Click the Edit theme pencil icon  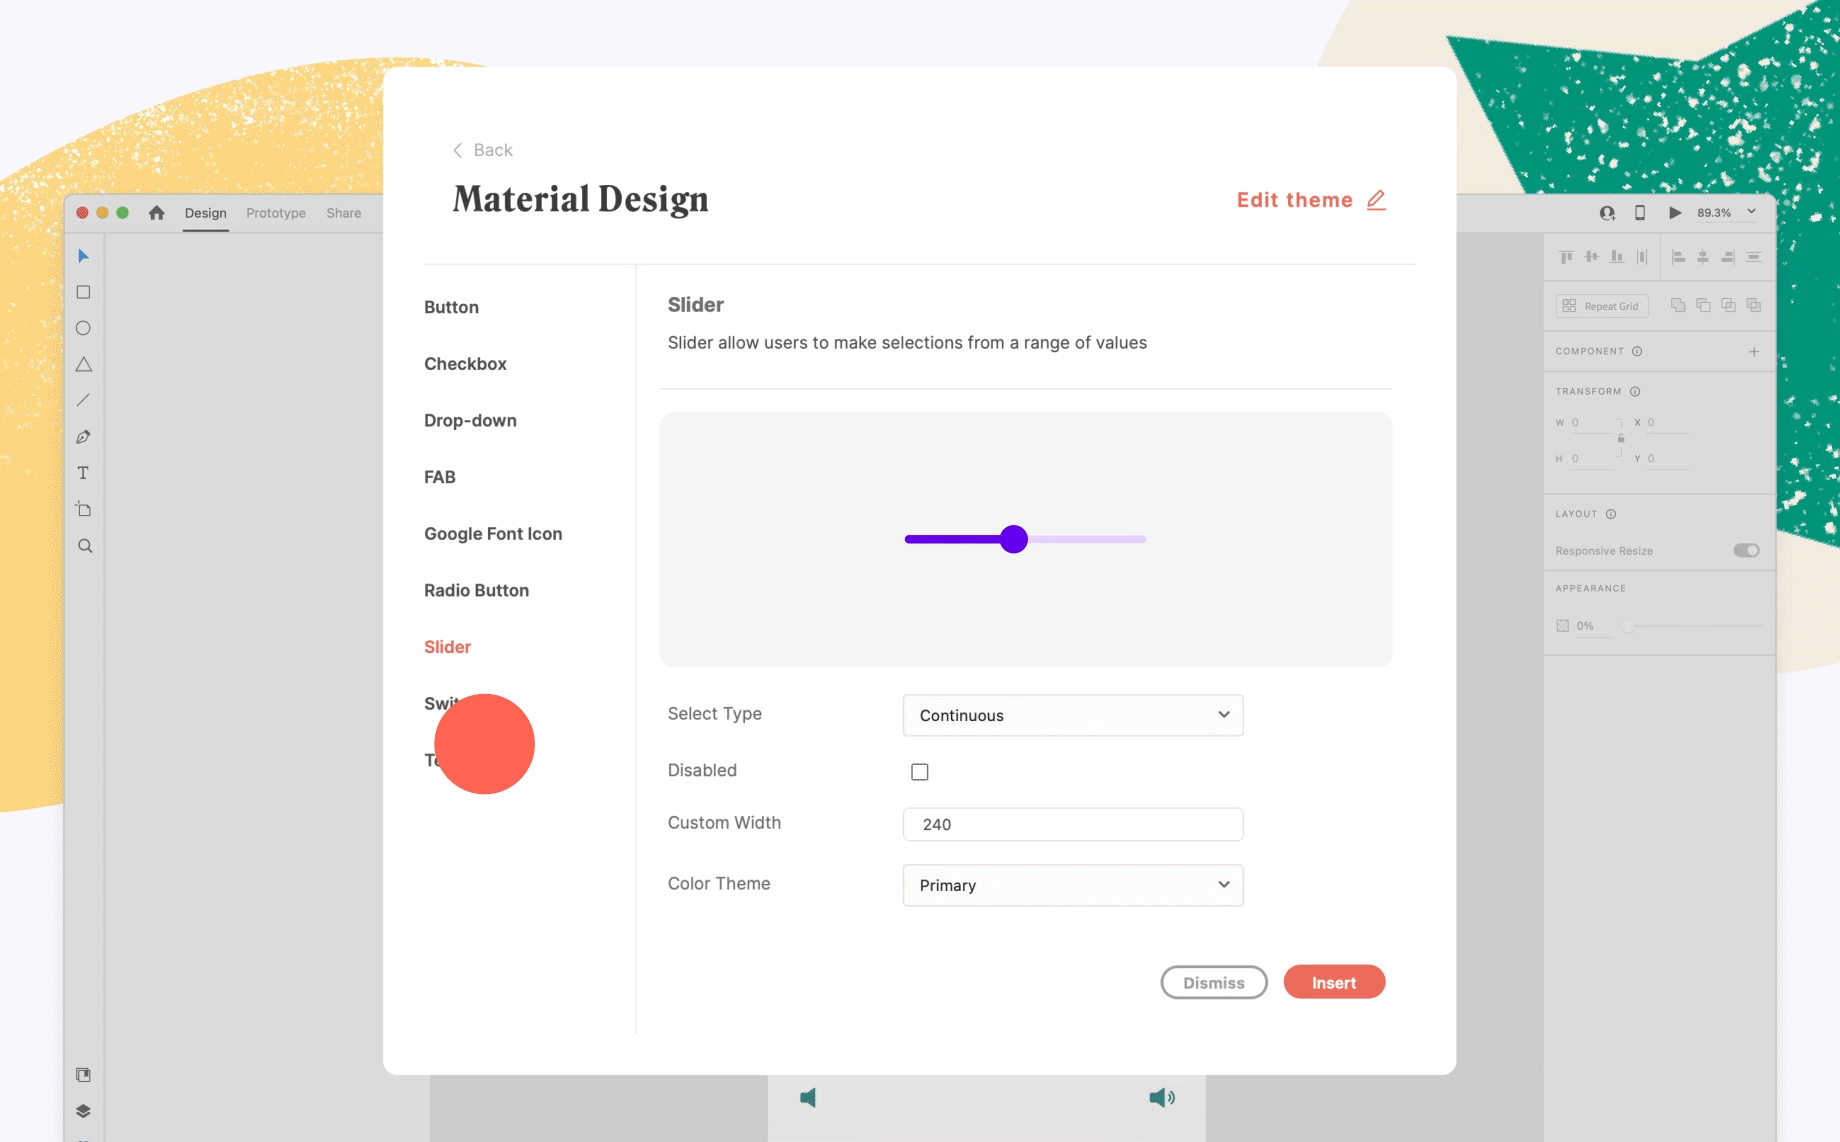click(1377, 200)
